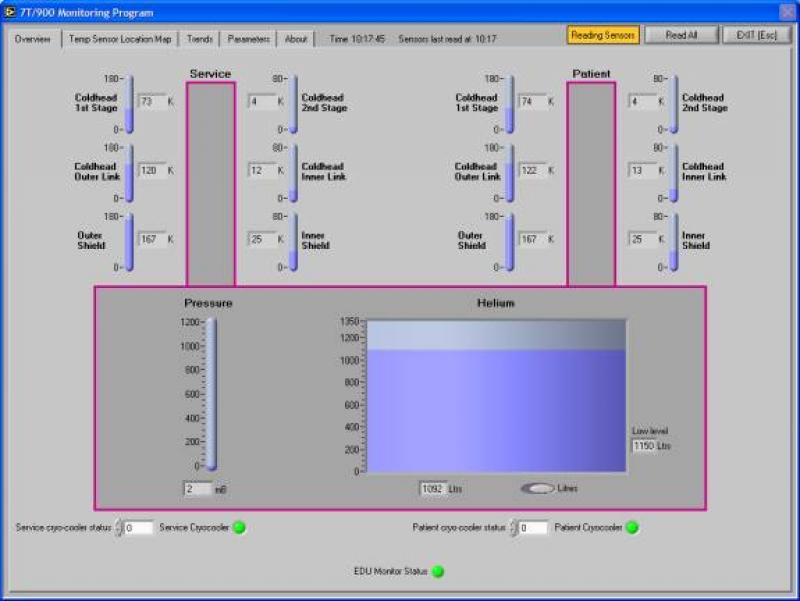Click the Helium heading label

(496, 303)
